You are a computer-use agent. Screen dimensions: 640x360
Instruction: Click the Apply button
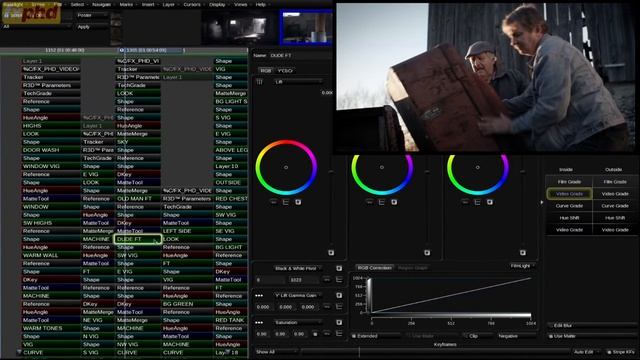(x=92, y=27)
